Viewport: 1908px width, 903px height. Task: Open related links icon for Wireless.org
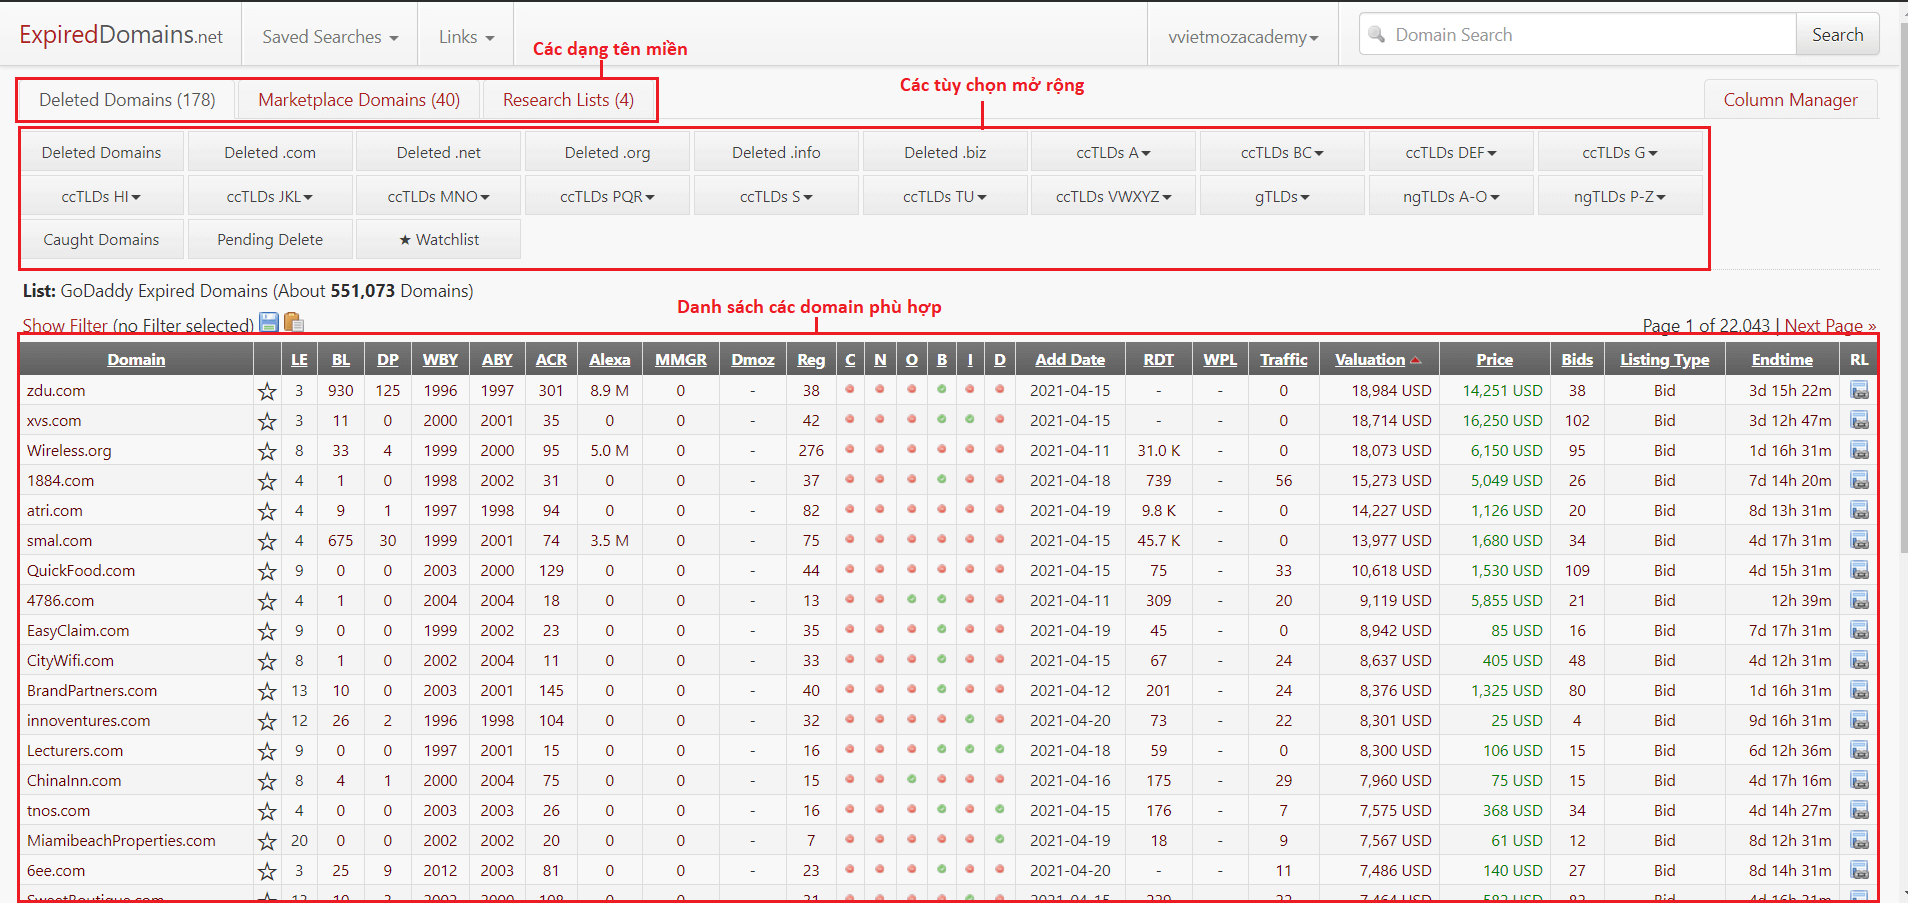[x=1859, y=451]
